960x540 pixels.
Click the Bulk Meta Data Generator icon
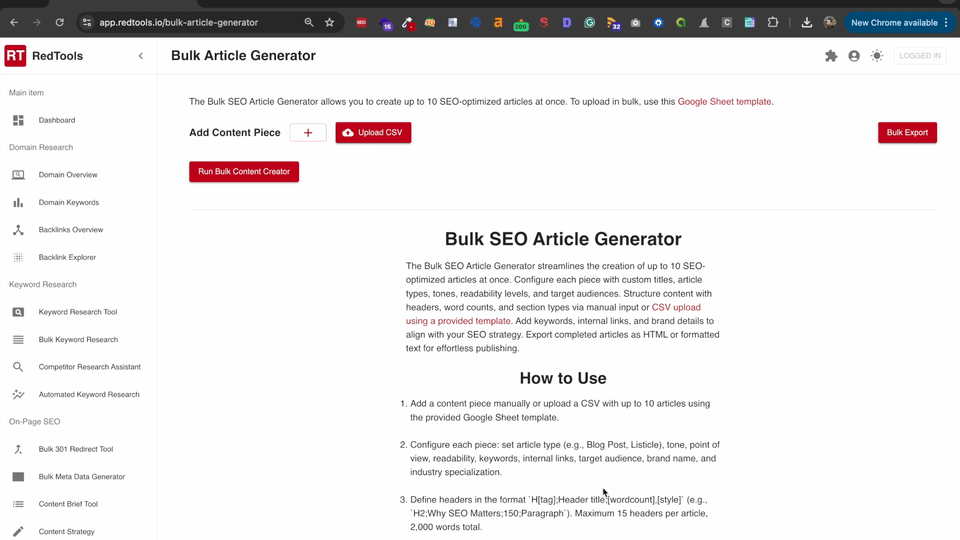tap(18, 477)
